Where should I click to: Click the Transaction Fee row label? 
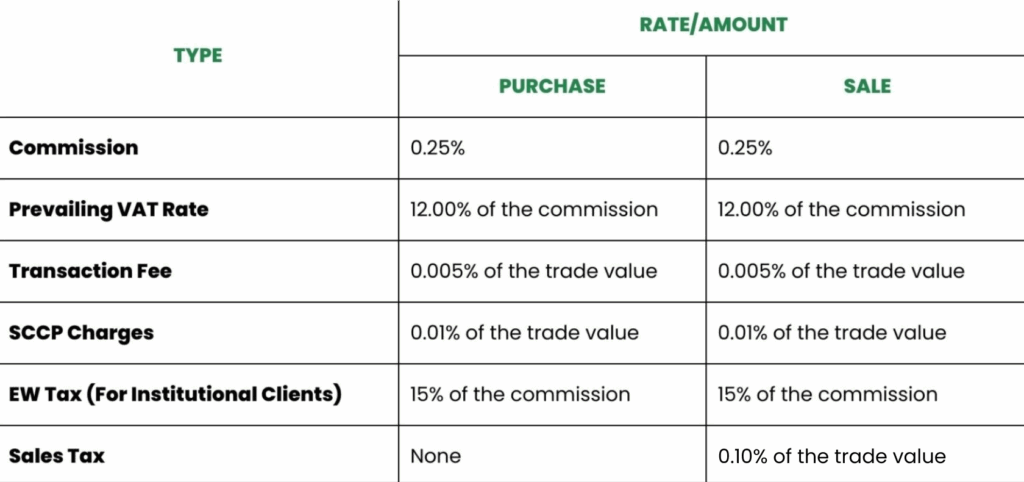point(91,271)
